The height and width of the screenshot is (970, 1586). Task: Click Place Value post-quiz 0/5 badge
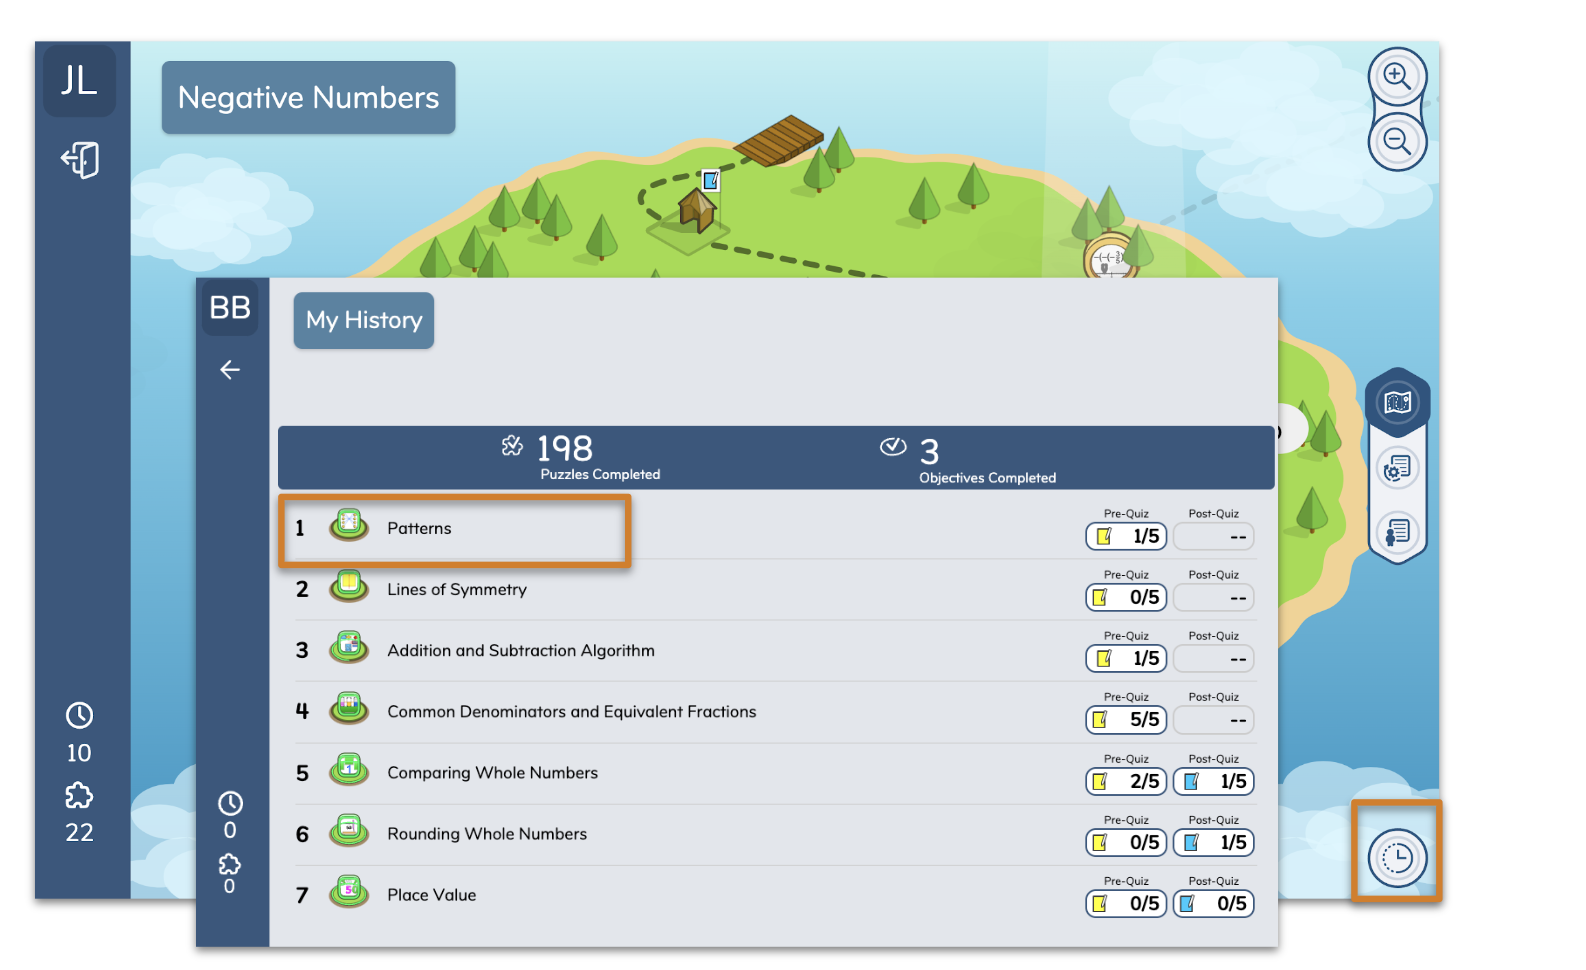coord(1213,904)
